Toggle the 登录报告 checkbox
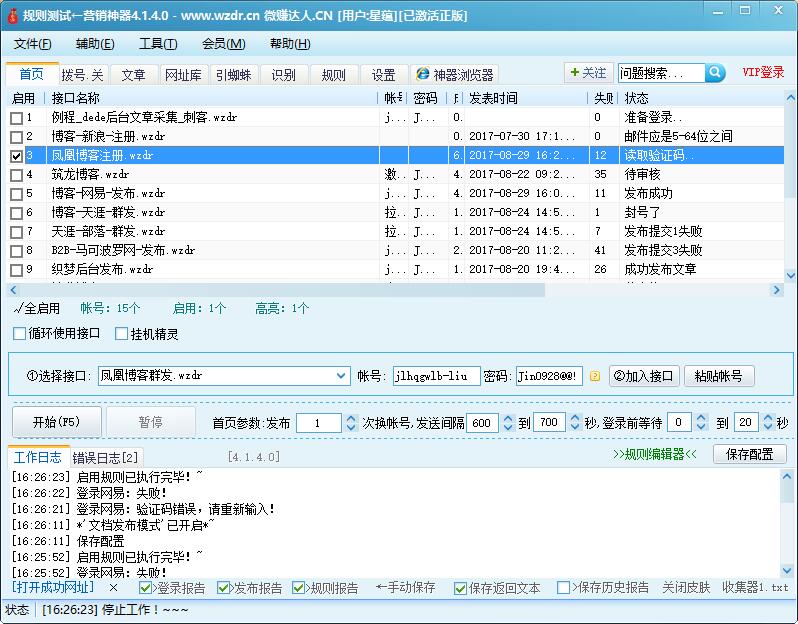This screenshot has width=798, height=624. [x=145, y=588]
